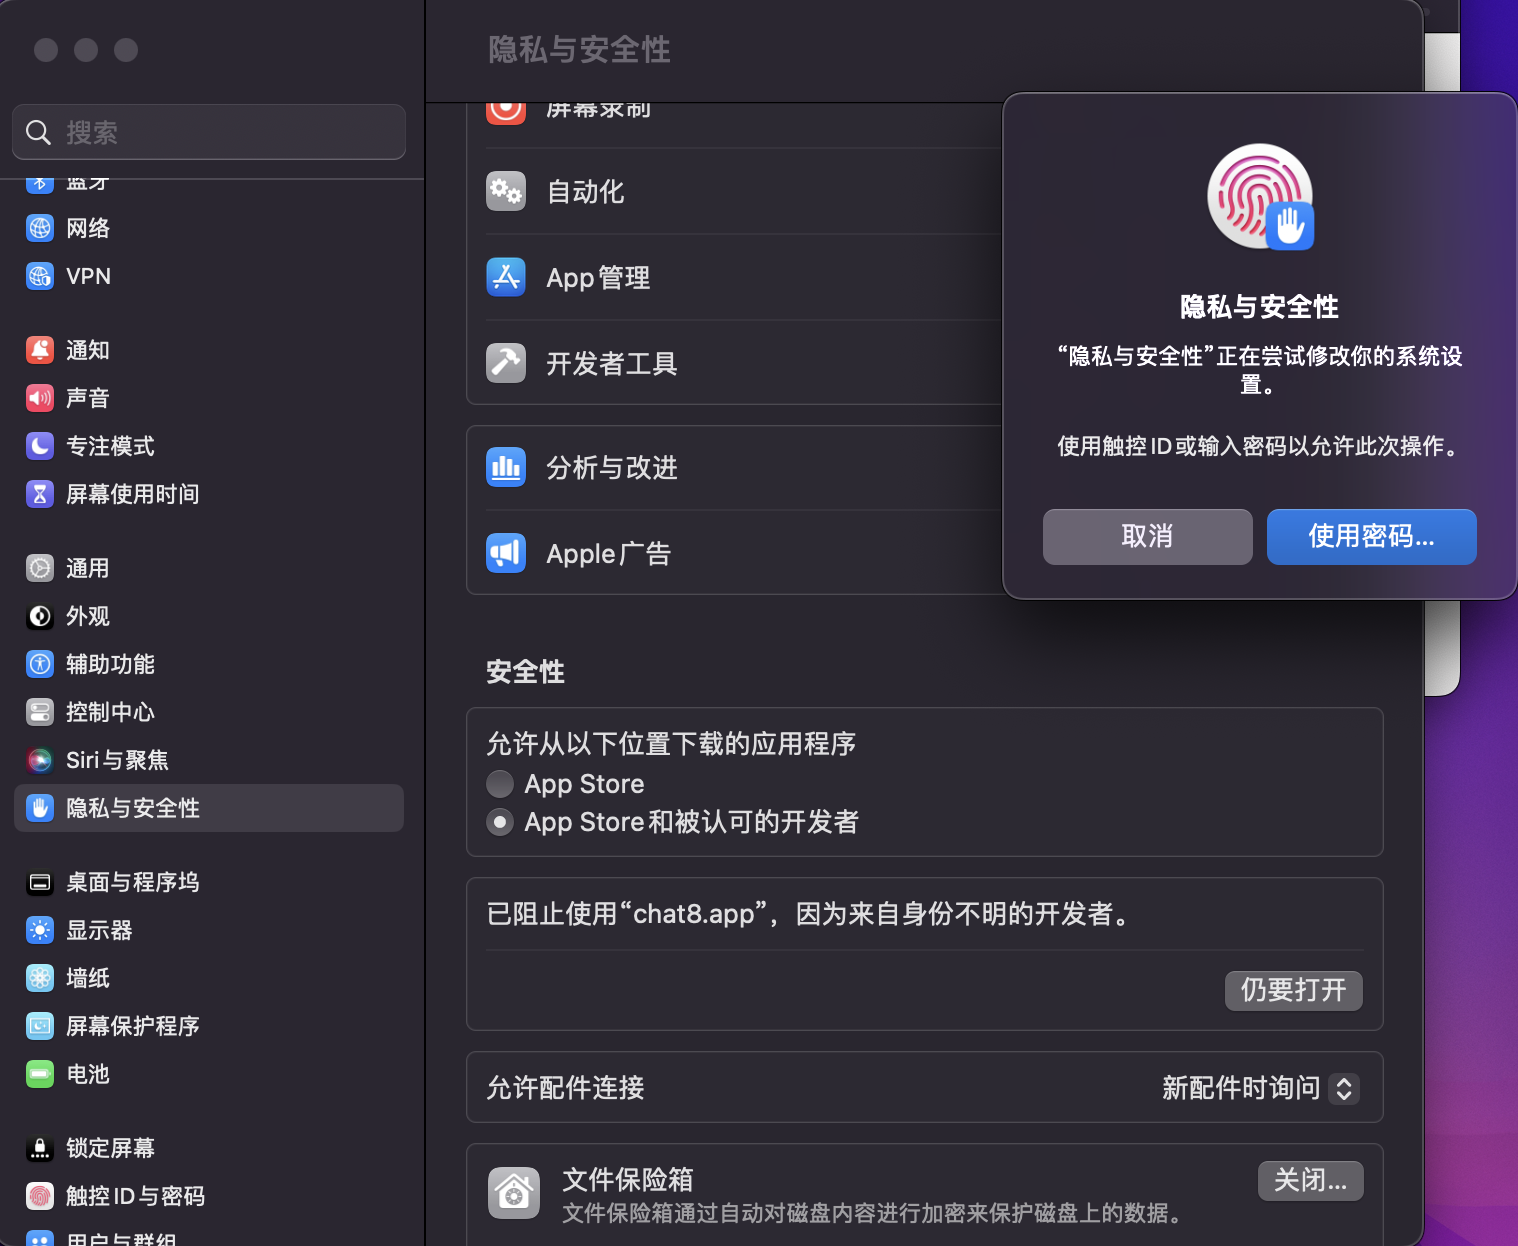Click the 网络 globe icon in sidebar
The width and height of the screenshot is (1518, 1246).
tap(40, 228)
